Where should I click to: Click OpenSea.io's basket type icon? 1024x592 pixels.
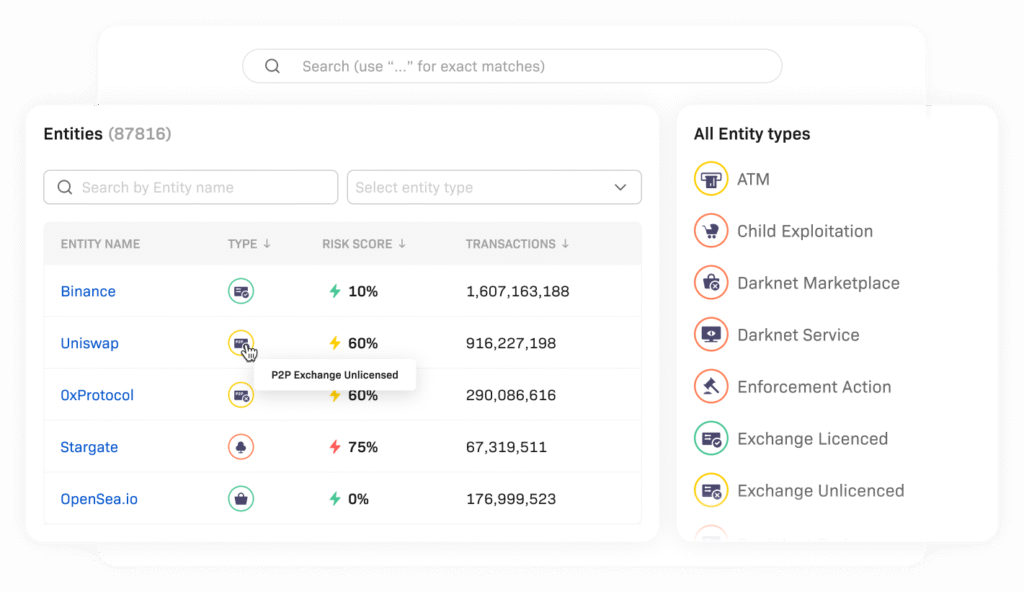coord(240,499)
